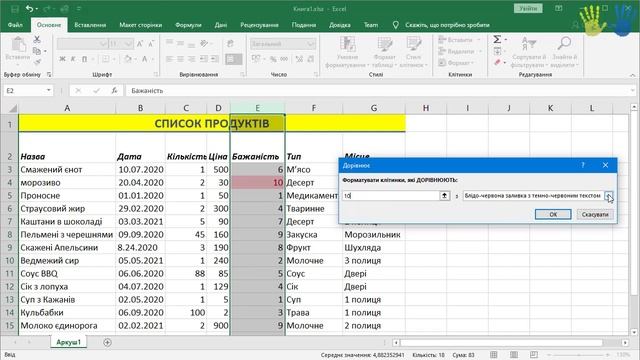Click Merge and center icon

pyautogui.click(x=233, y=59)
